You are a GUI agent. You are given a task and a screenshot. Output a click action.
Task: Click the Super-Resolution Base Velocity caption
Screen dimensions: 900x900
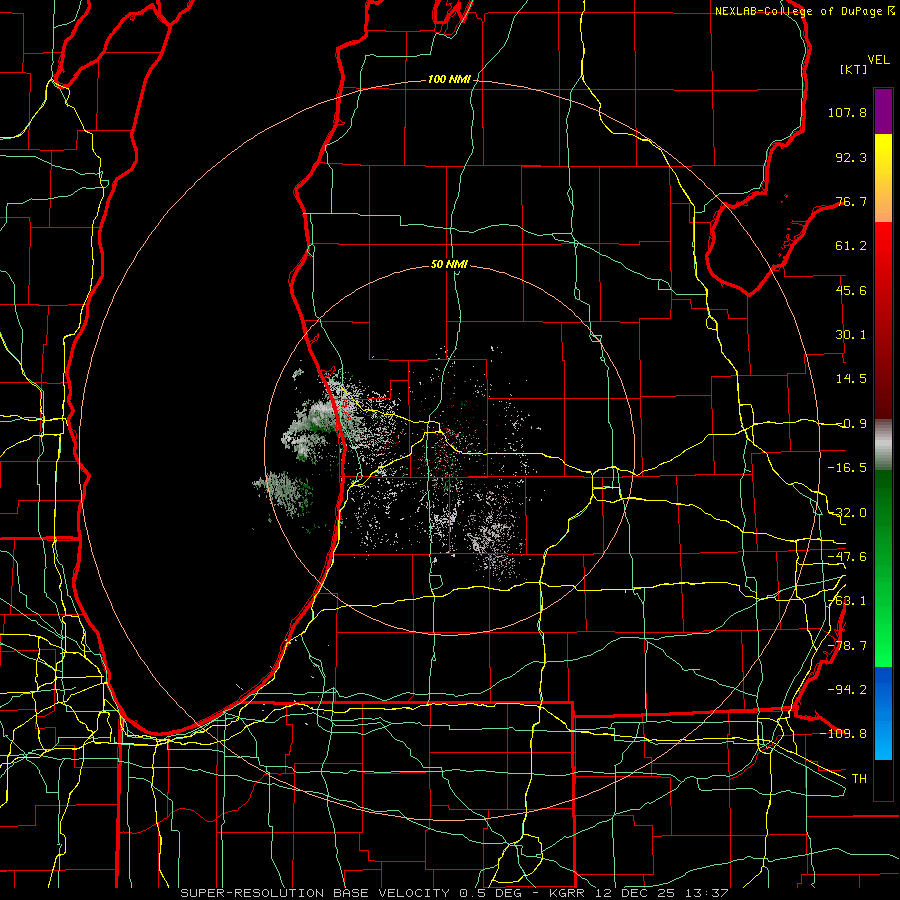pyautogui.click(x=454, y=893)
